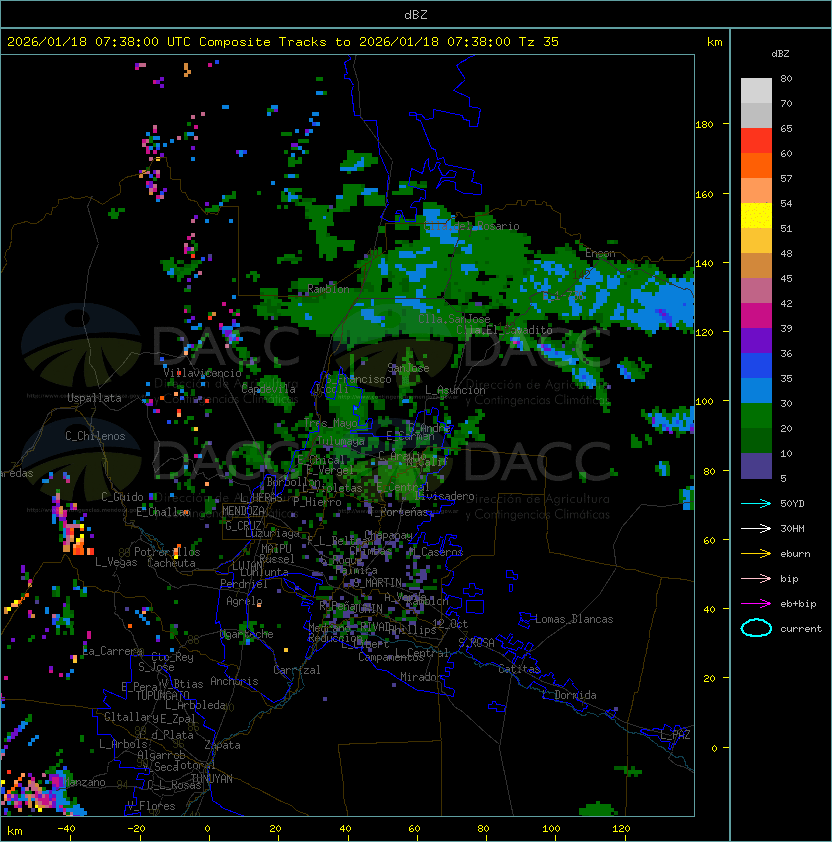Screen dimensions: 832x842
Task: Click the 'Agrelo' place label
Action: click(x=244, y=601)
